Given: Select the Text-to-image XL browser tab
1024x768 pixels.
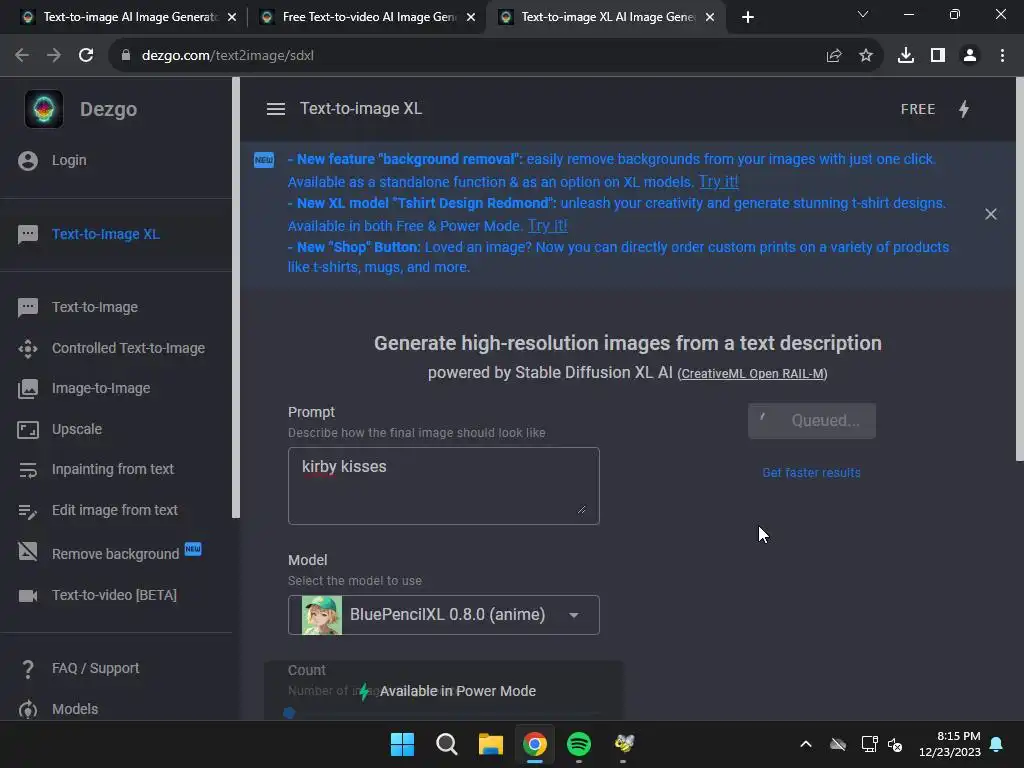Looking at the screenshot, I should 607,17.
